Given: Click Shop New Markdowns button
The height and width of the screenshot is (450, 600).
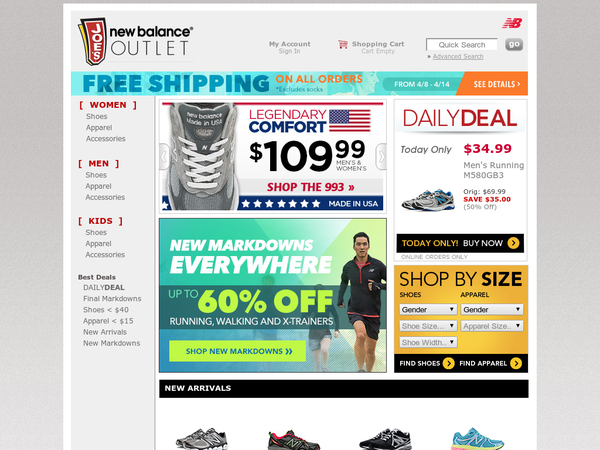Looking at the screenshot, I should click(238, 351).
